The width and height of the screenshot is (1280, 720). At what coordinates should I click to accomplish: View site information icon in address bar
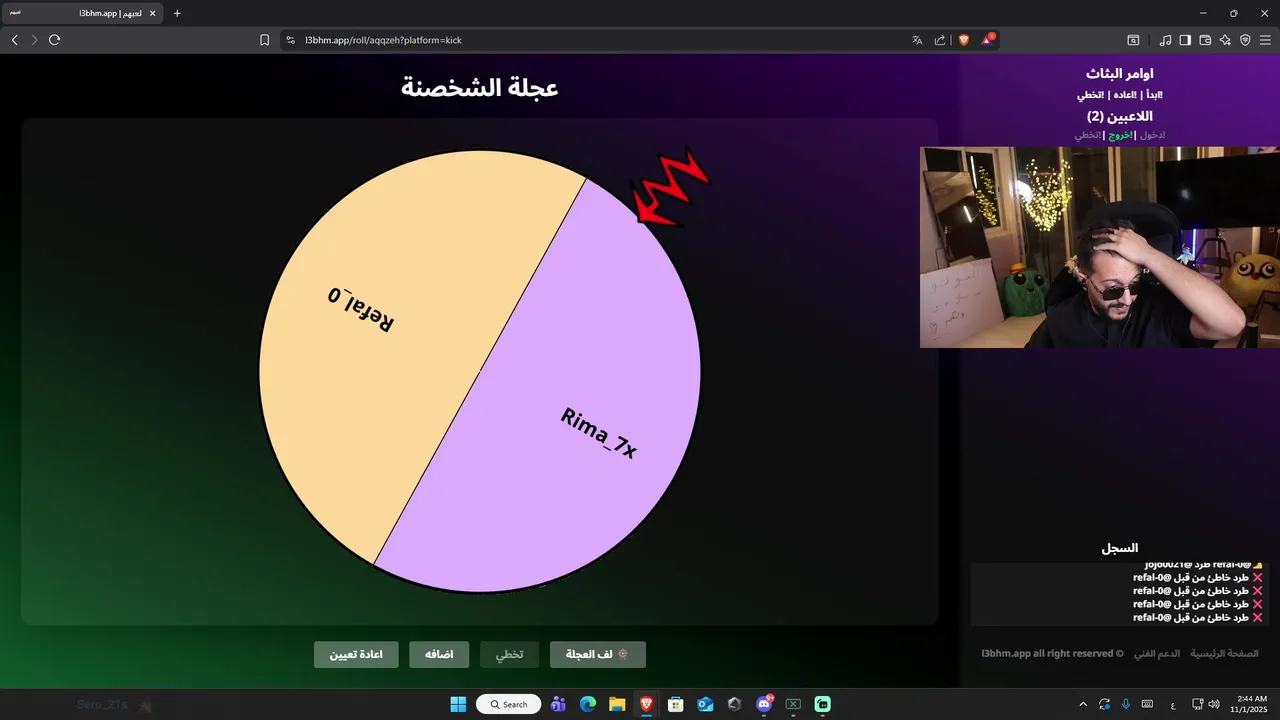click(x=290, y=40)
